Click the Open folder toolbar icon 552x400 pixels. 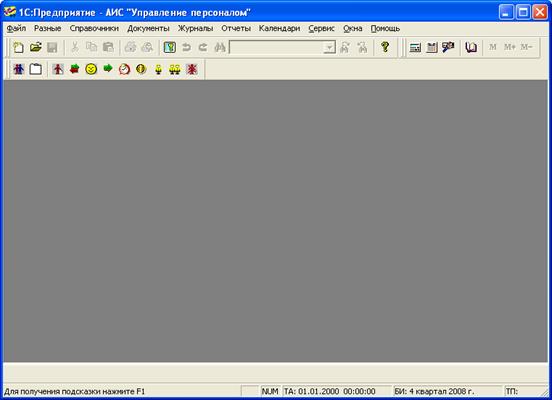[36, 48]
